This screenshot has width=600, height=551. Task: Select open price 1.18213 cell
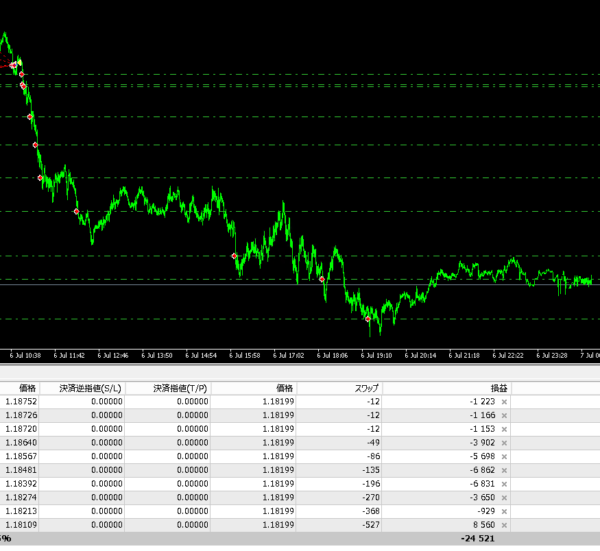click(x=19, y=511)
